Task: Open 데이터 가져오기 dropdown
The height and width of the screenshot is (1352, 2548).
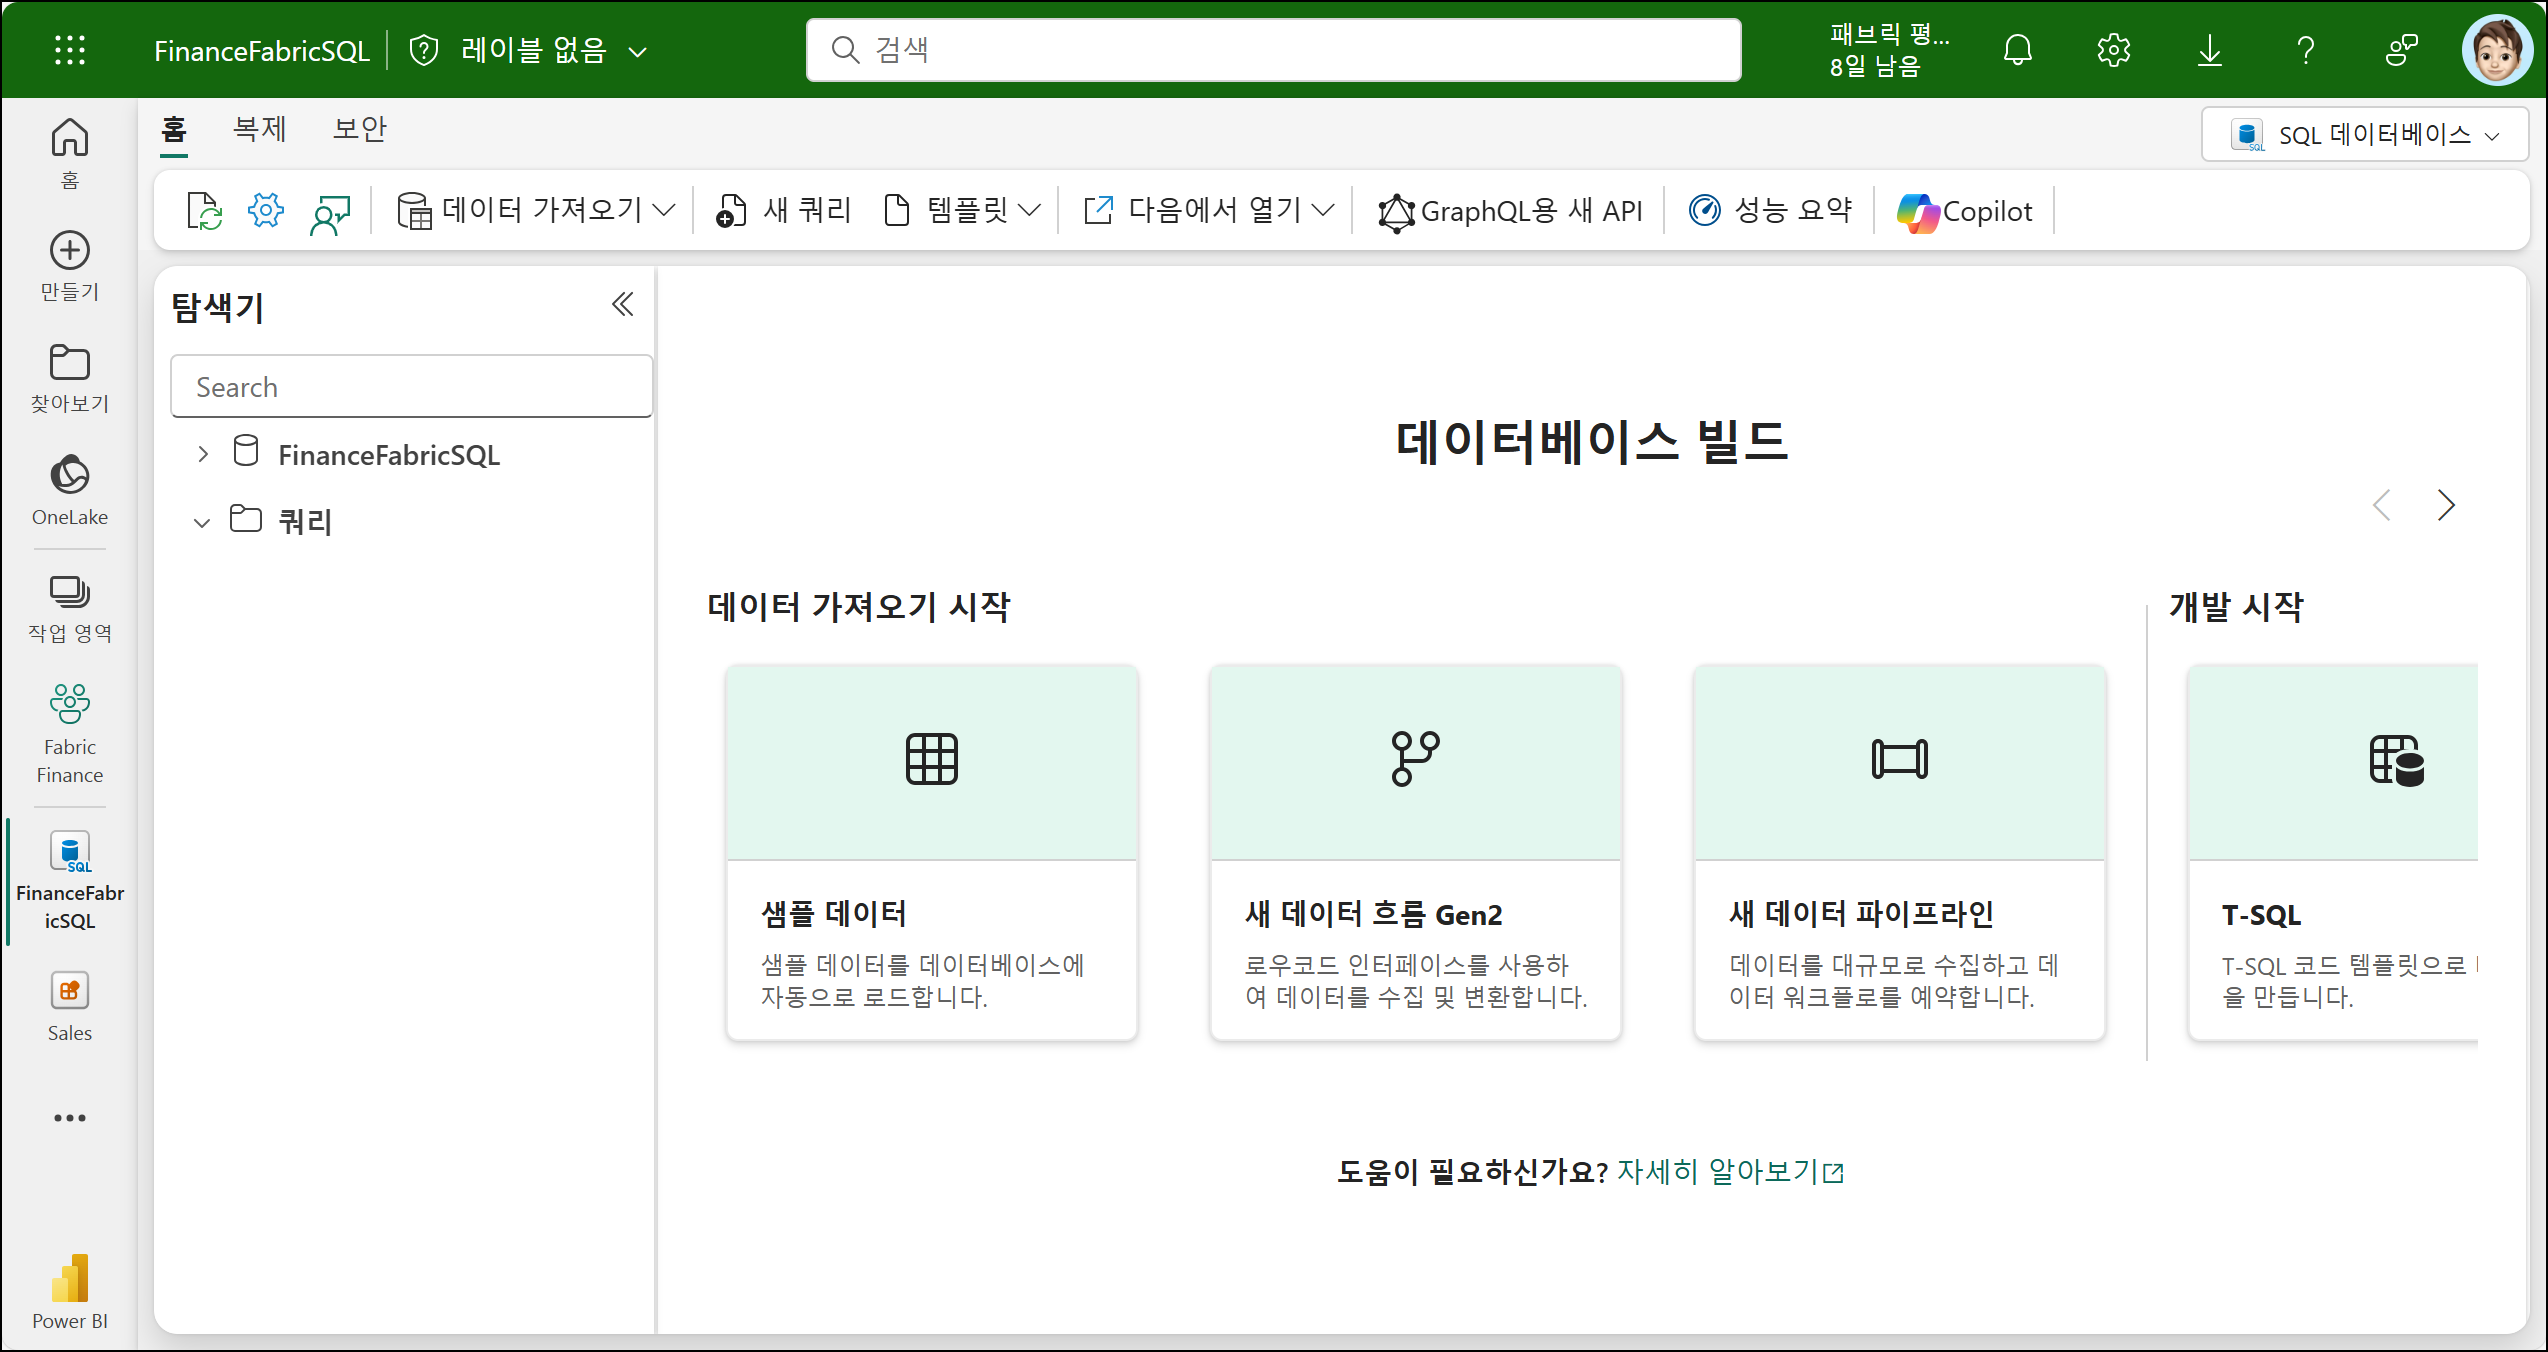Action: point(536,211)
